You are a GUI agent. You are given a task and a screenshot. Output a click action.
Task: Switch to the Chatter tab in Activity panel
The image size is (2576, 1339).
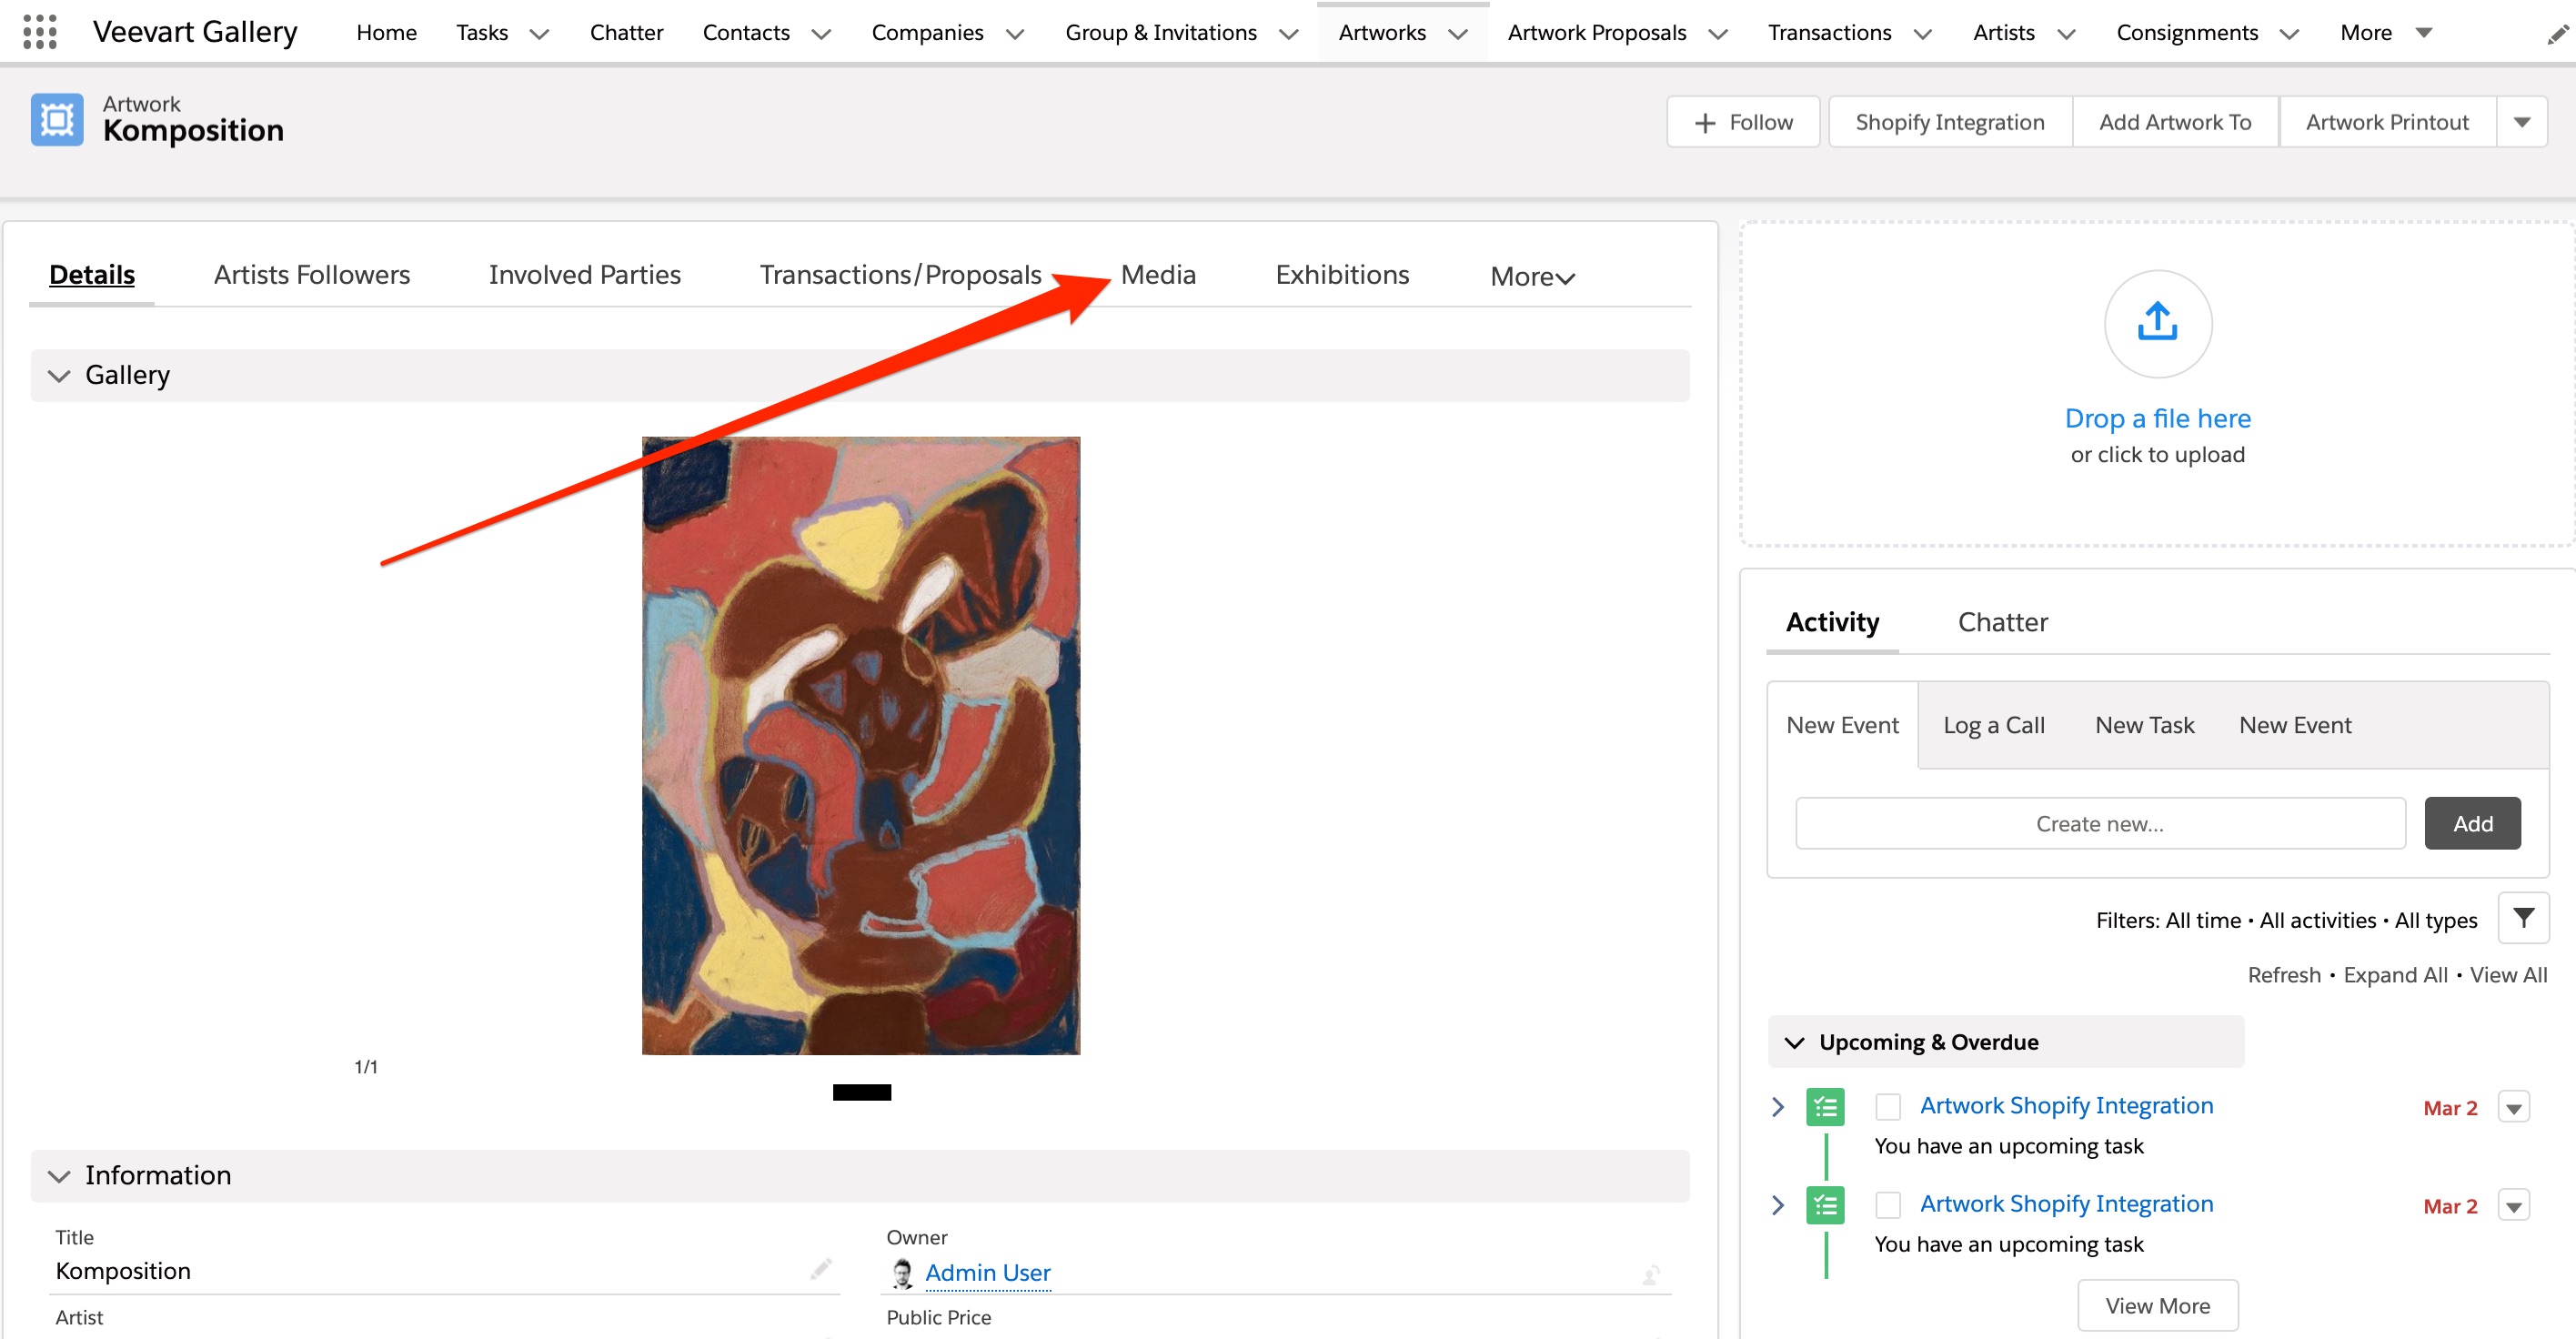(x=2002, y=621)
